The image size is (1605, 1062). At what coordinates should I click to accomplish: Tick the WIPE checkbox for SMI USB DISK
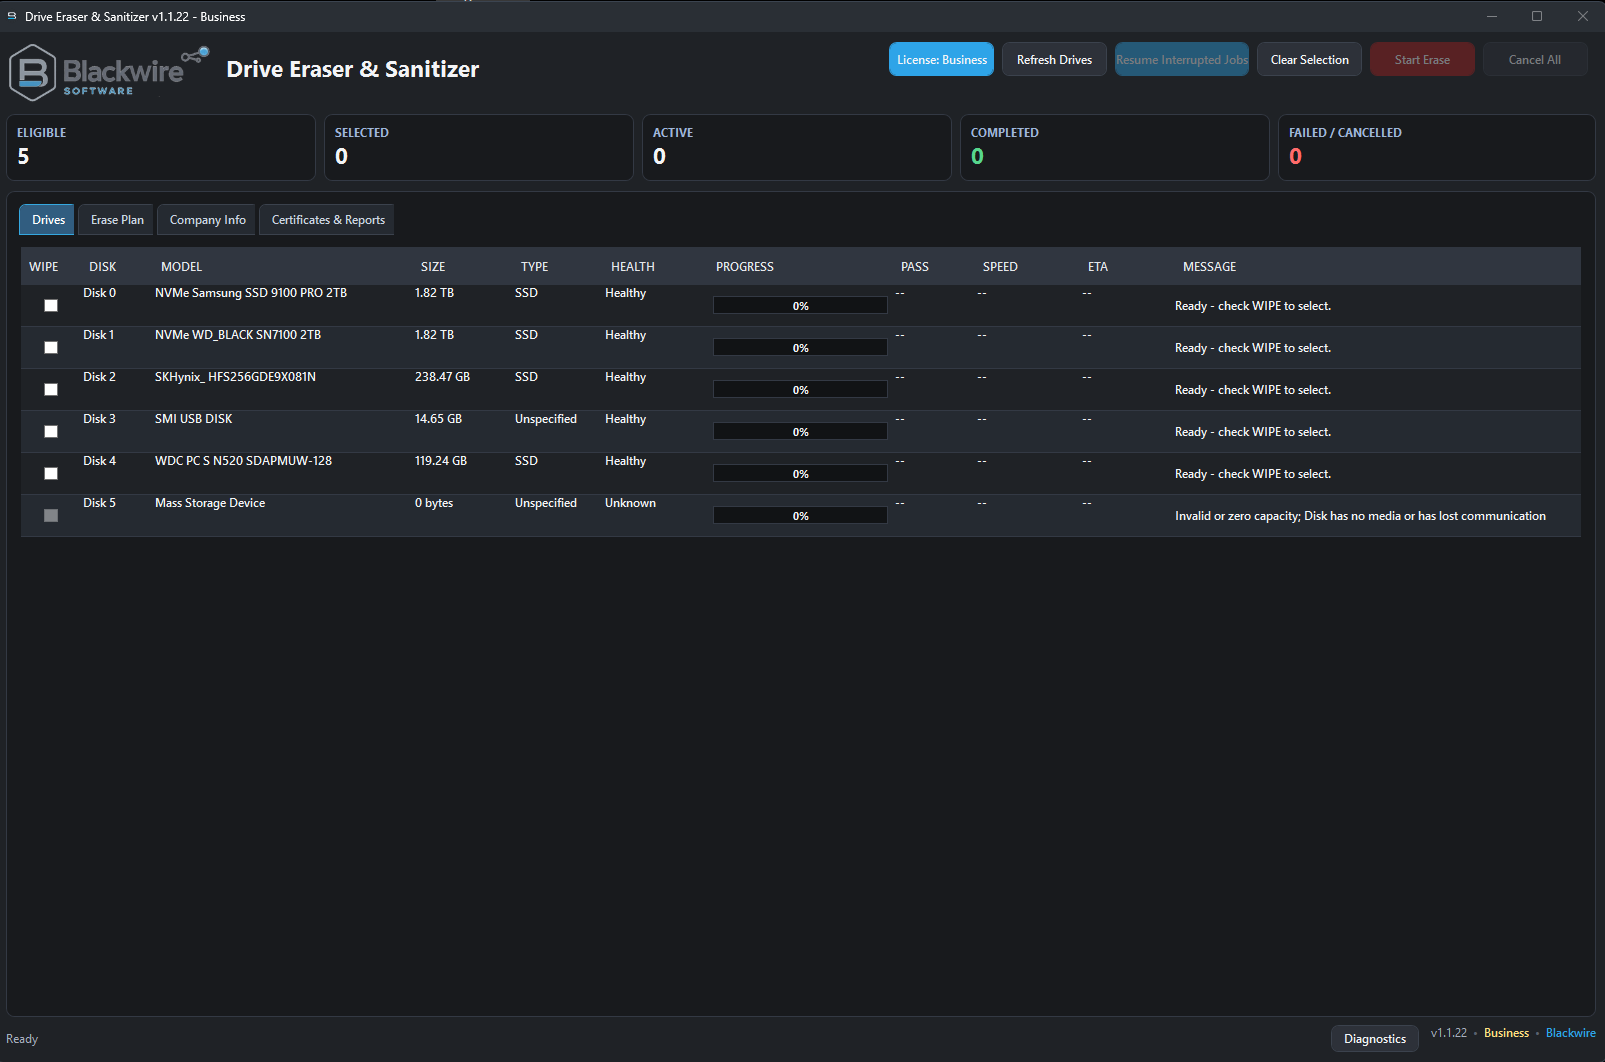(x=51, y=432)
